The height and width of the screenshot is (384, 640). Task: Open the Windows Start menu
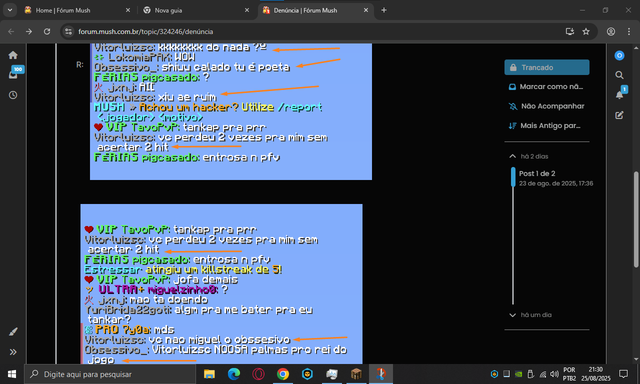[x=12, y=374]
